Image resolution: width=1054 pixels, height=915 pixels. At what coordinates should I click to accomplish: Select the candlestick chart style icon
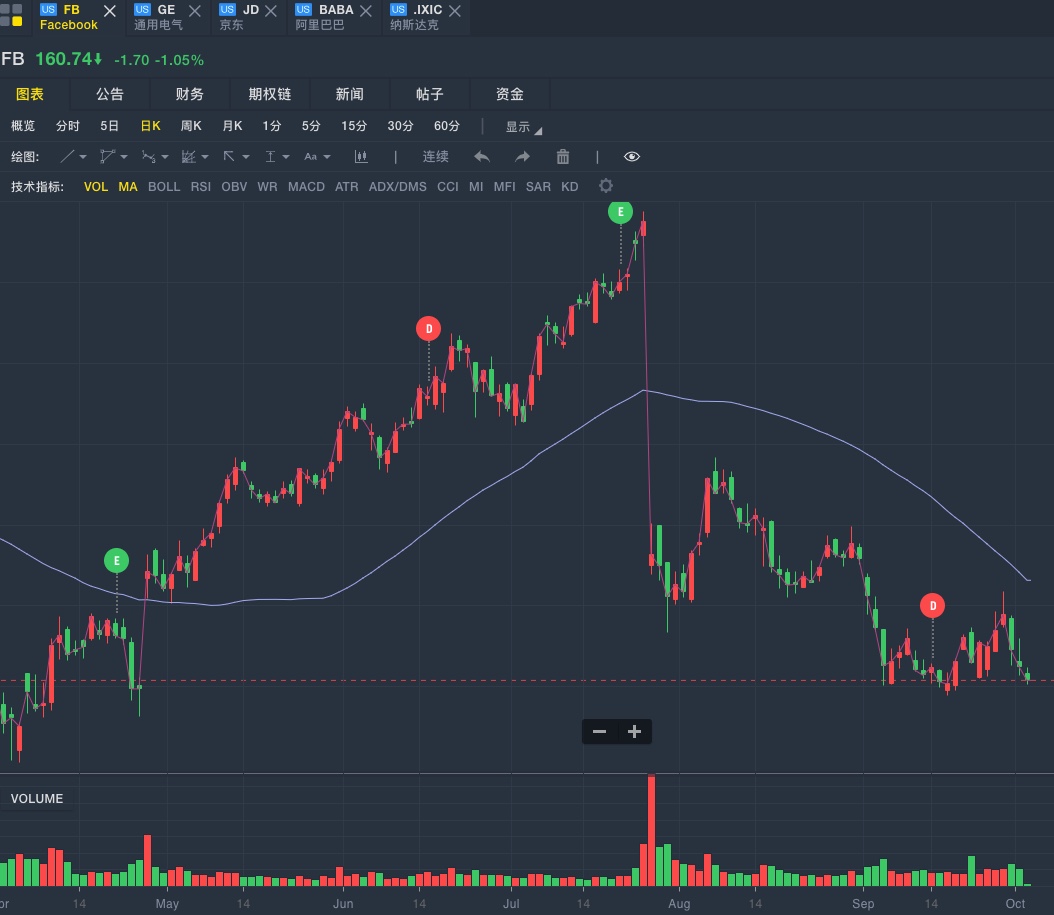click(361, 157)
